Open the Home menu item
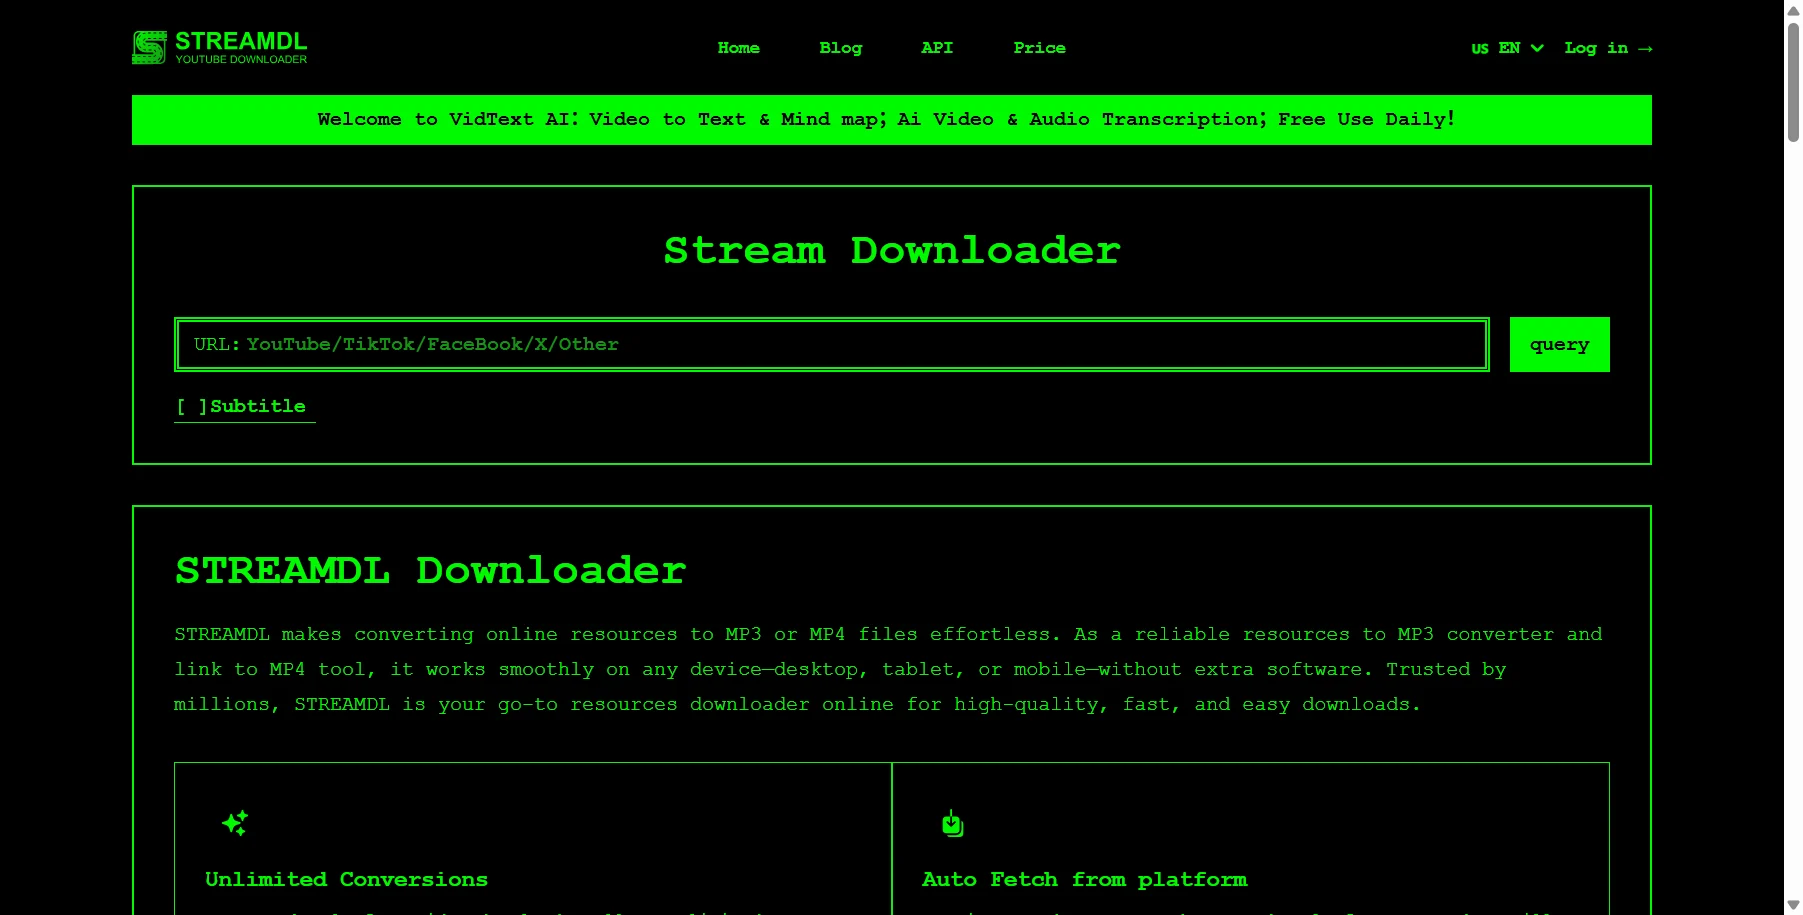The height and width of the screenshot is (915, 1803). tap(738, 48)
